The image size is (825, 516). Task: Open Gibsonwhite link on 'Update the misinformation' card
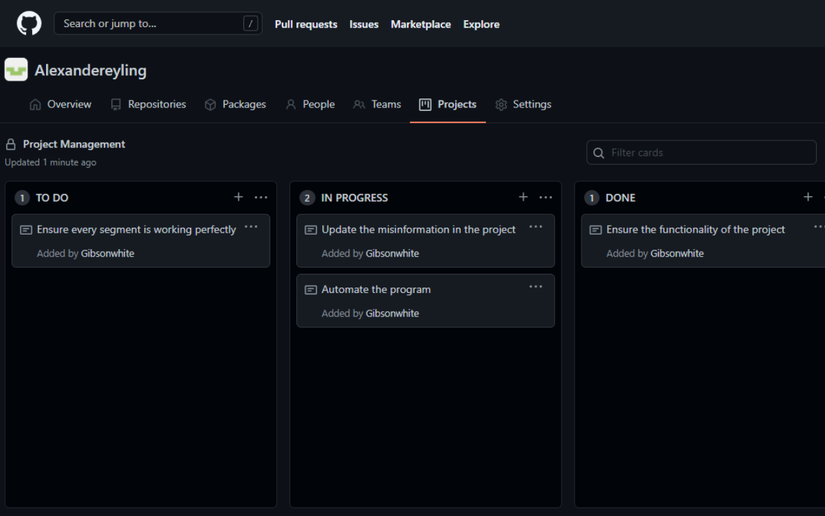[392, 254]
